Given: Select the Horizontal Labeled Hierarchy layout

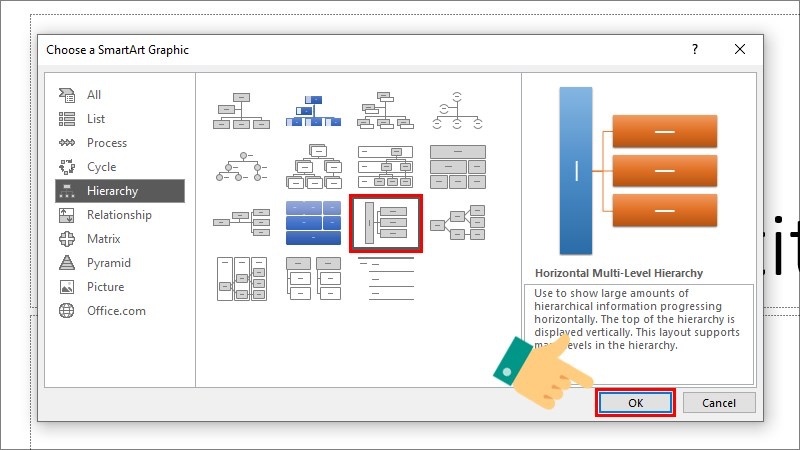Looking at the screenshot, I should coord(241,278).
